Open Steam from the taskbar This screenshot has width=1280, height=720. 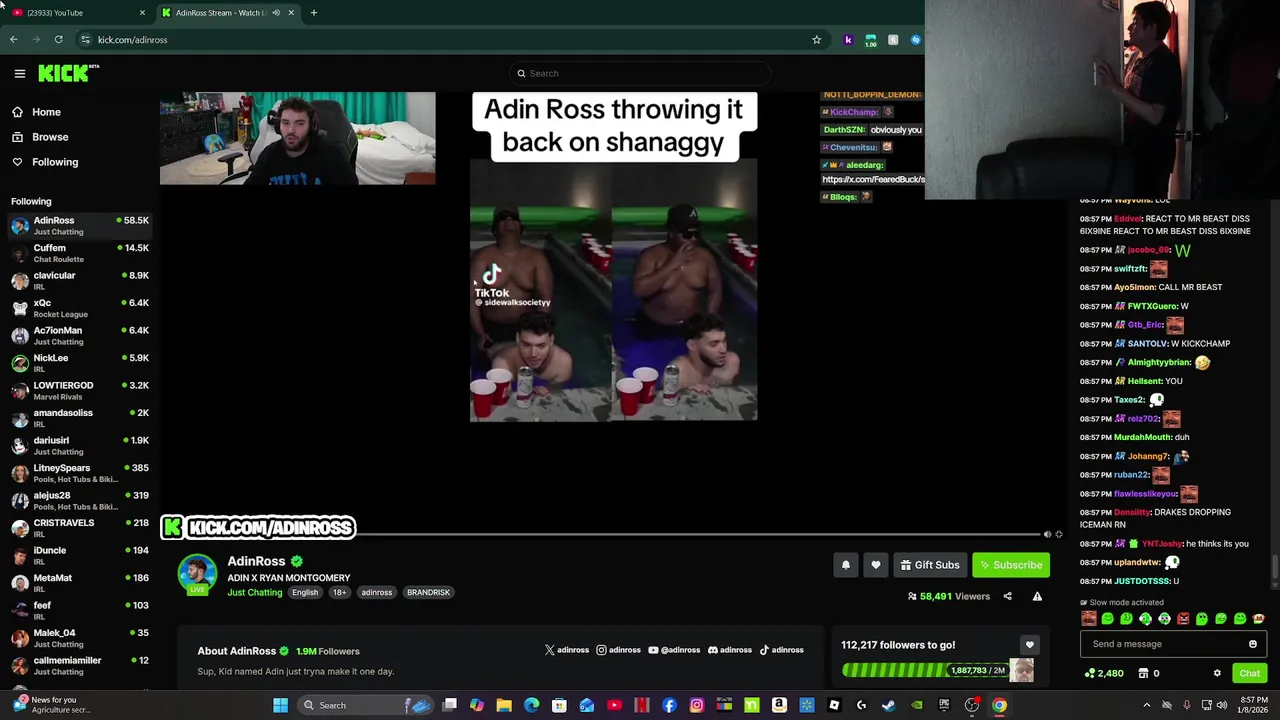pyautogui.click(x=888, y=705)
